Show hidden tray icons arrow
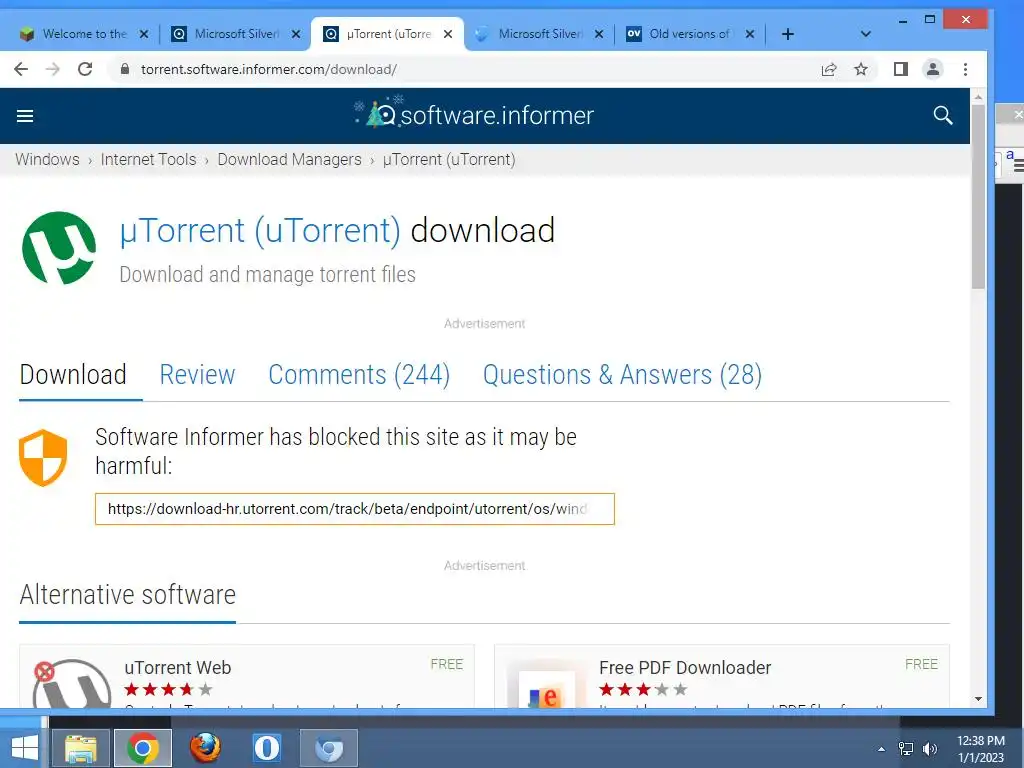This screenshot has width=1024, height=768. [x=881, y=749]
